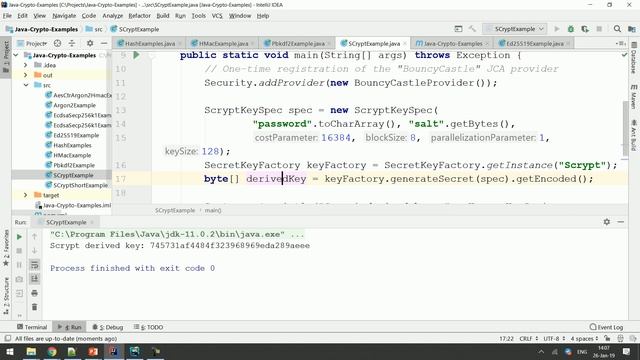640x360 pixels.
Task: Move up stack trace arrow in Run panel
Action: [x=35, y=237]
